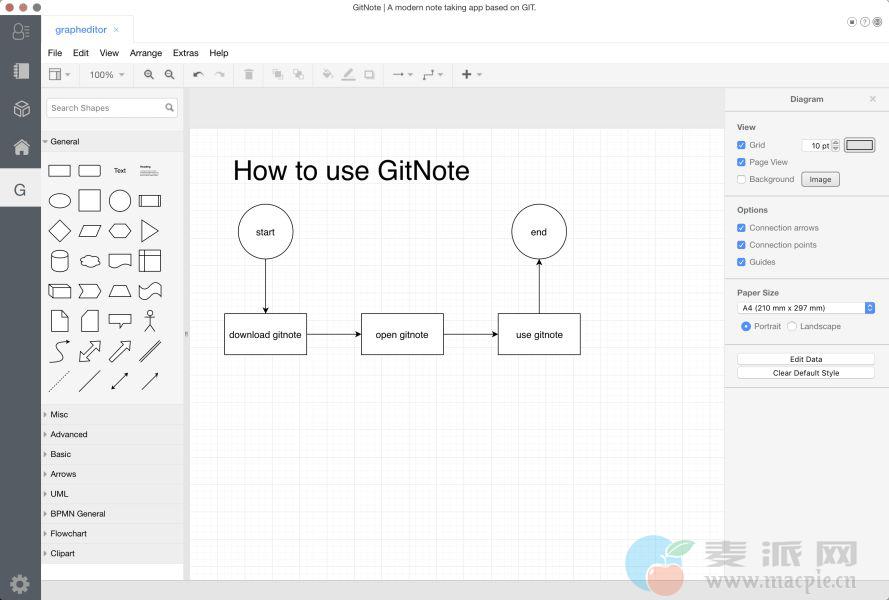Screen dimensions: 889x600
Task: Click the trash delete icon in toolbar
Action: (x=249, y=75)
